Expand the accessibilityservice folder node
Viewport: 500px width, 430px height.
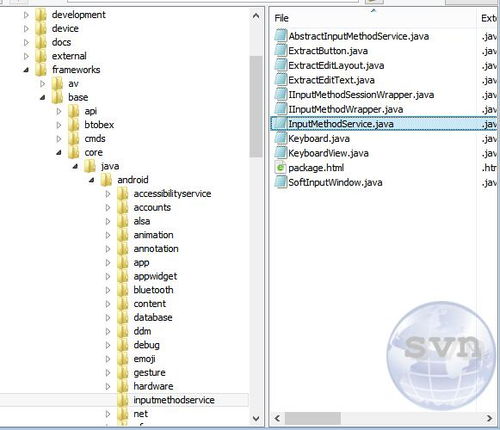[x=108, y=194]
